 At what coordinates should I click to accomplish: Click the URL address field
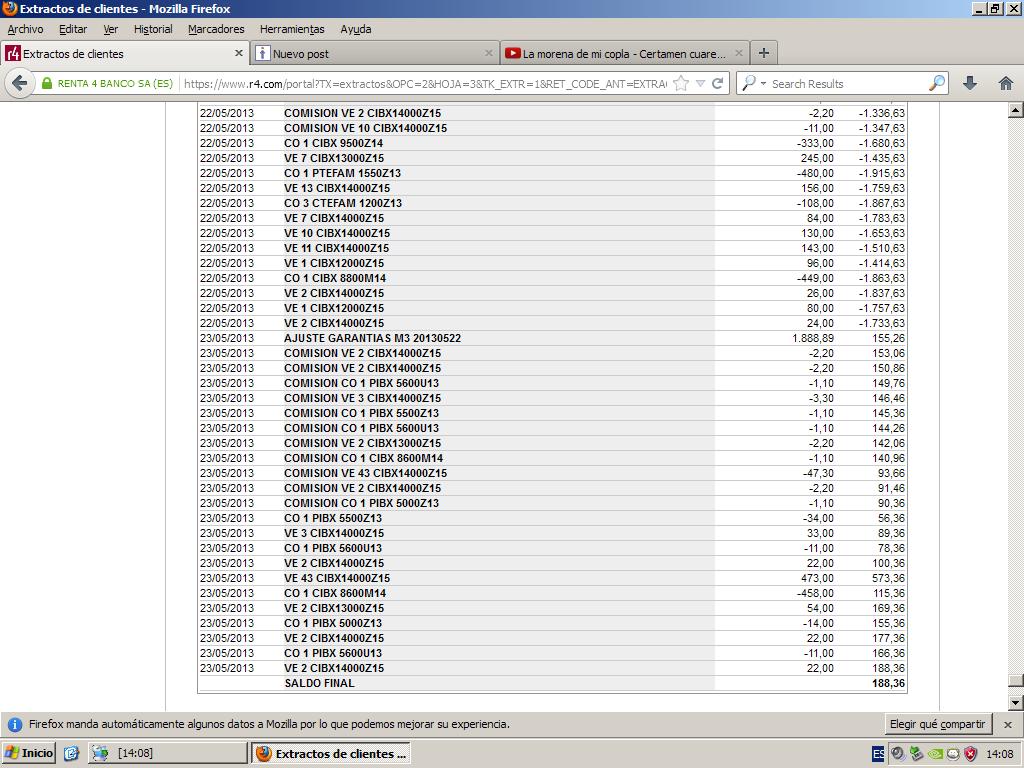coord(424,84)
